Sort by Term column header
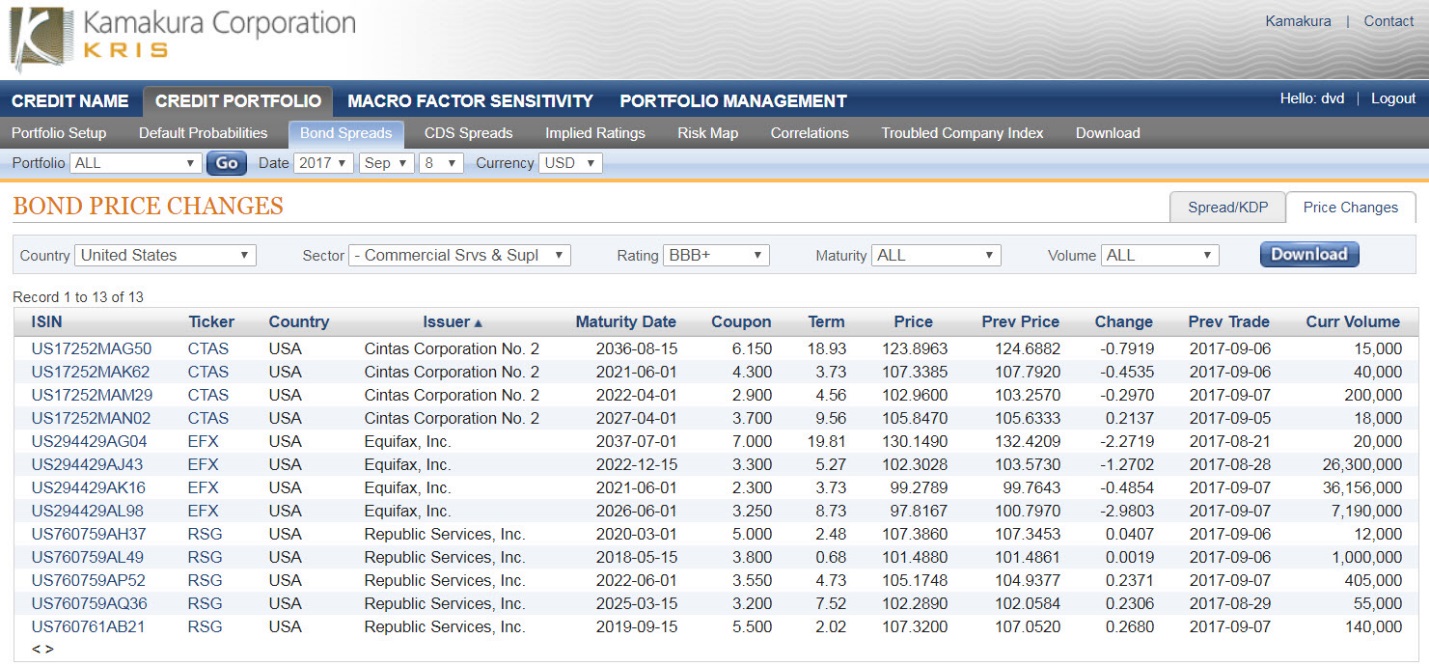 pos(826,322)
